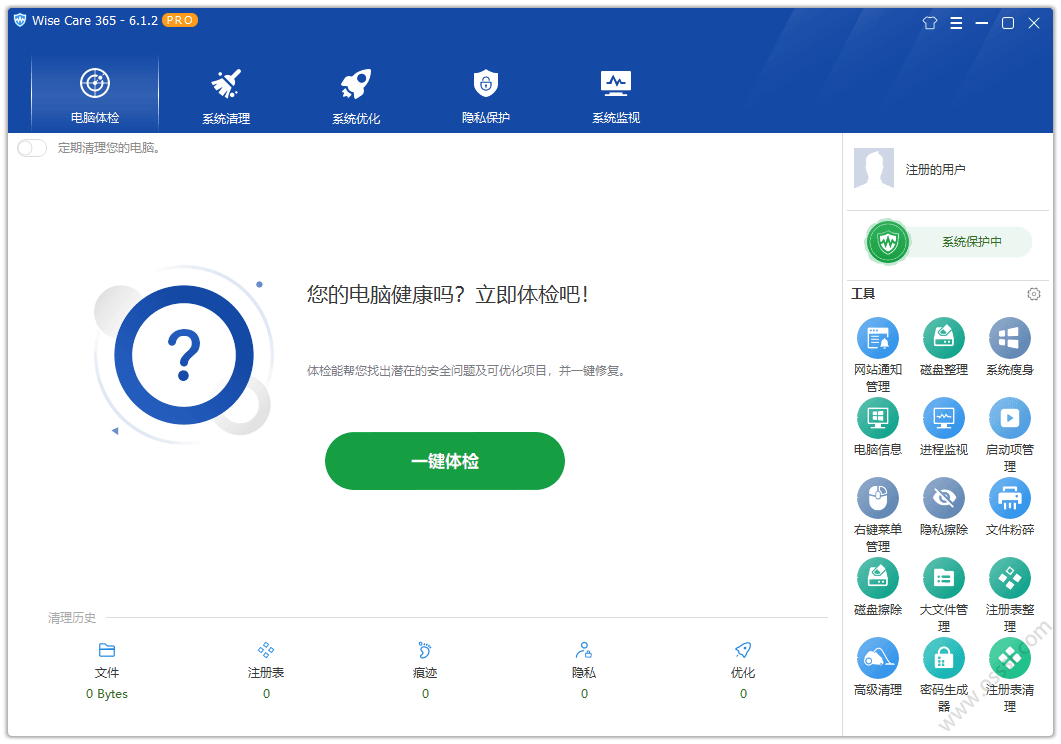The width and height of the screenshot is (1061, 744).
Task: Click the checkup description text line
Action: [467, 371]
